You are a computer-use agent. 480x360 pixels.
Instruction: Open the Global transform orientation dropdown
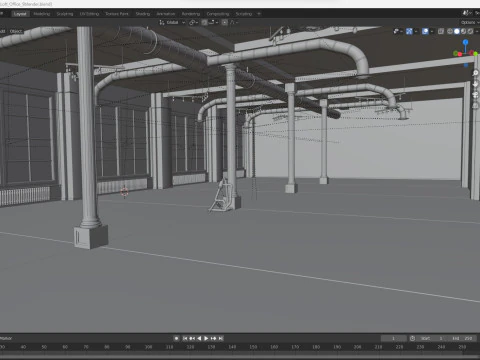coord(172,22)
